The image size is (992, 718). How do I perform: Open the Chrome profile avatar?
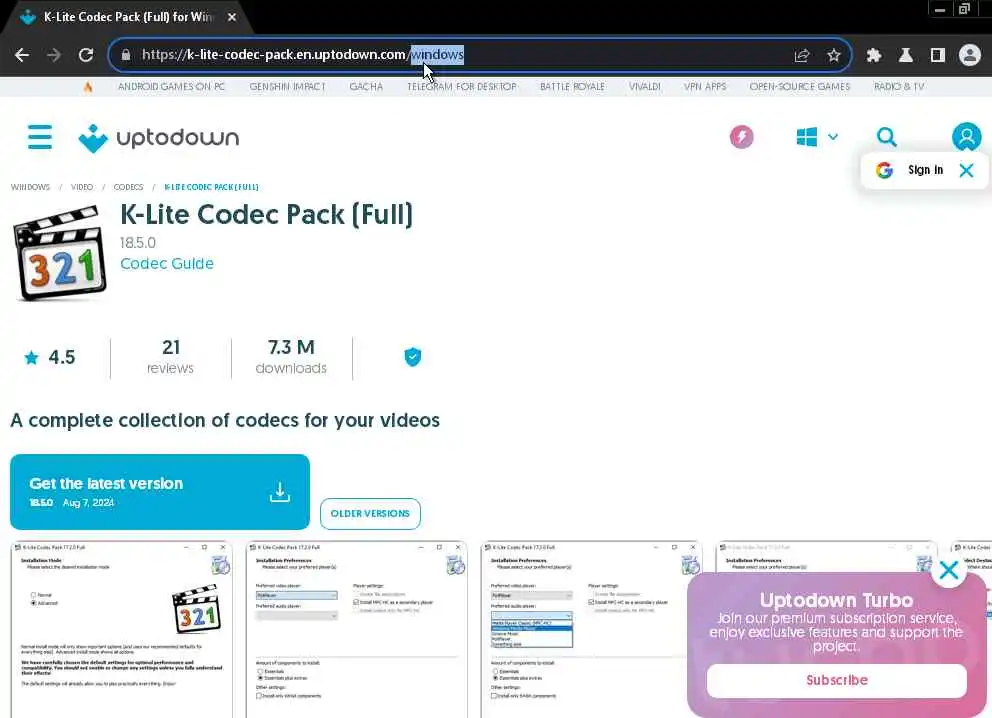pos(969,55)
